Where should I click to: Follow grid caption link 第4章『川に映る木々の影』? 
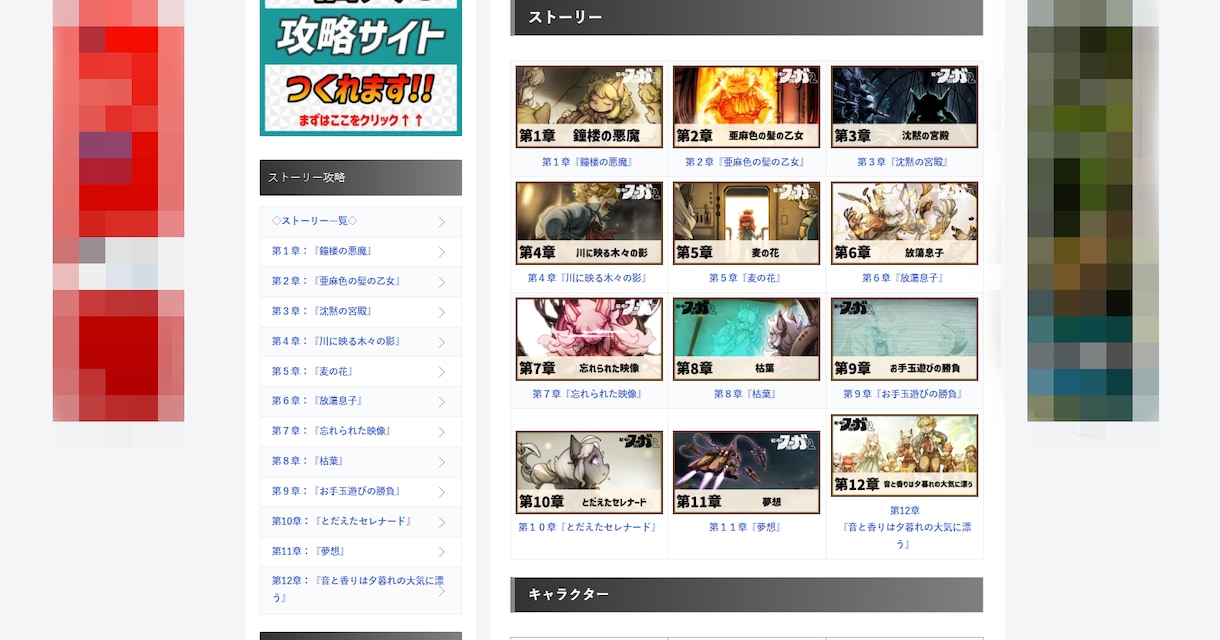point(589,278)
